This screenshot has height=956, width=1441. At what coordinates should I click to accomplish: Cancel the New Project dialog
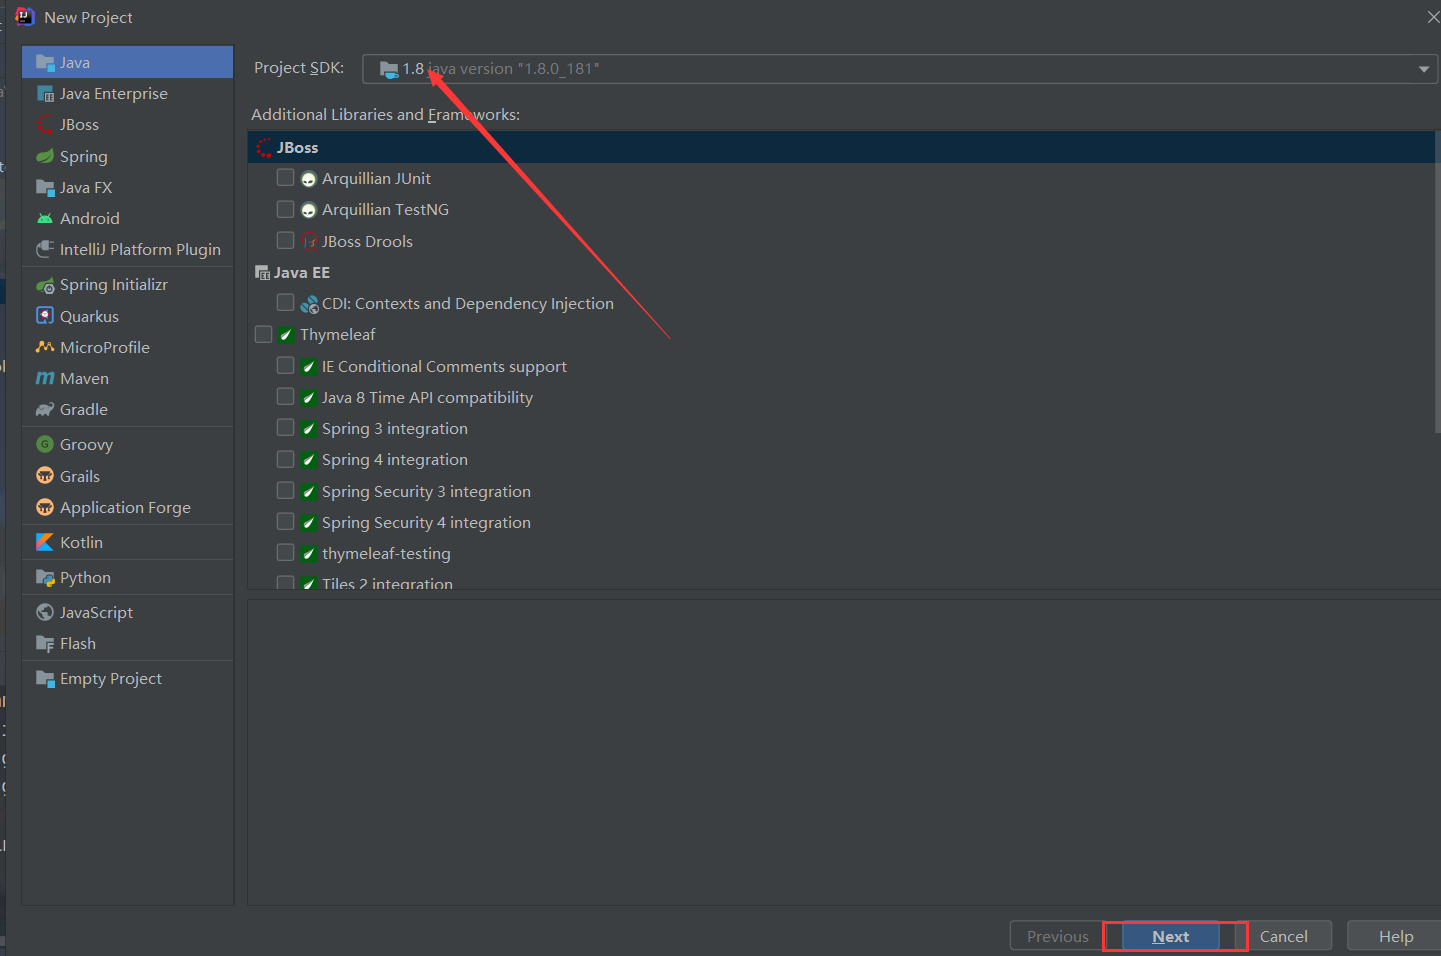pos(1287,936)
